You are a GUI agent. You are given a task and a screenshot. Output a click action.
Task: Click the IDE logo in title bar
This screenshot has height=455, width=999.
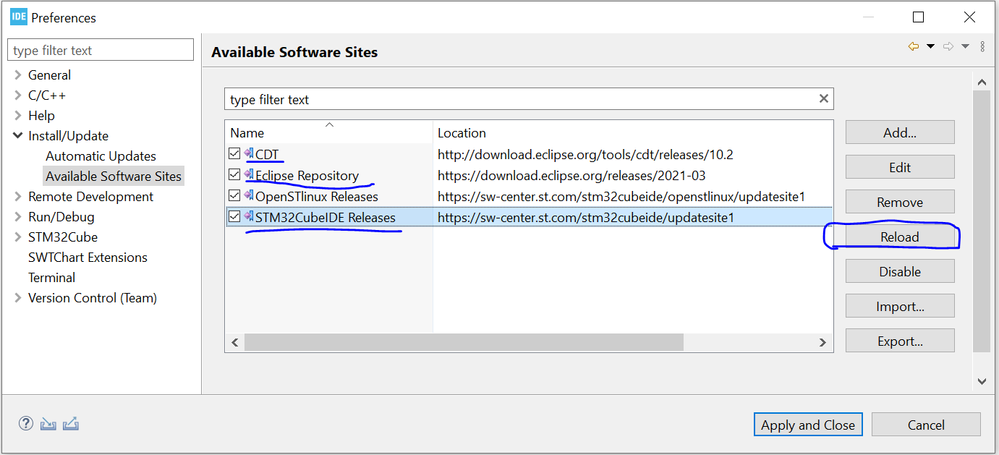[18, 17]
